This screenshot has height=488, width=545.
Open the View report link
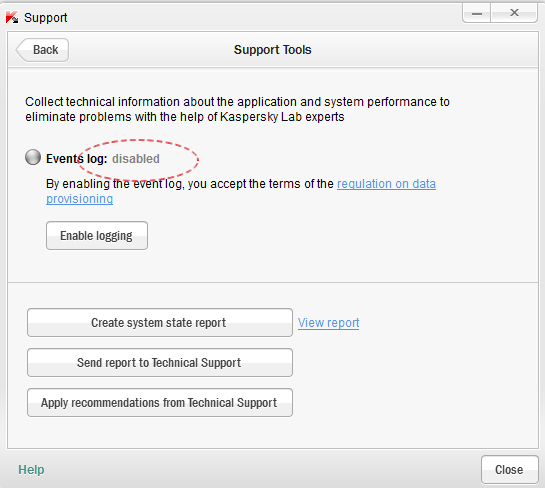pos(328,323)
